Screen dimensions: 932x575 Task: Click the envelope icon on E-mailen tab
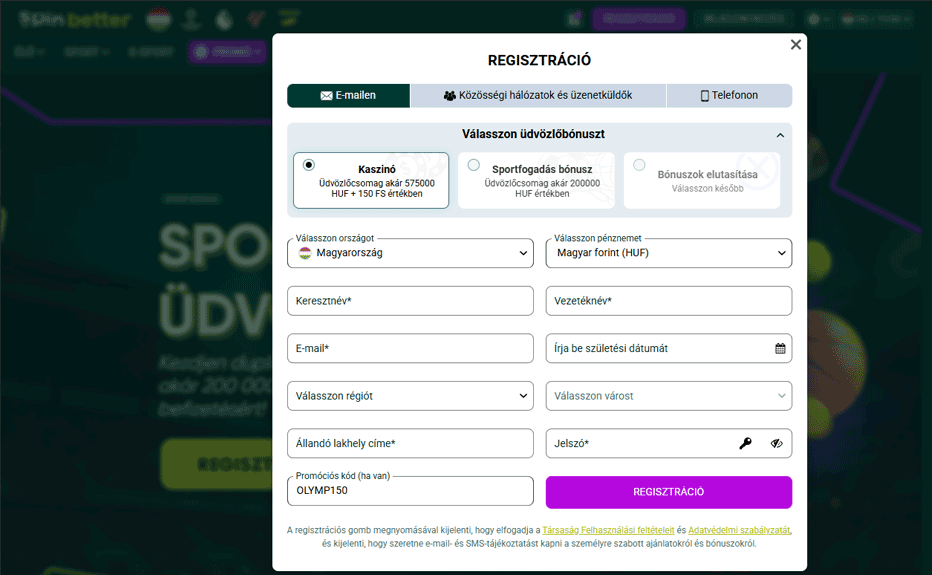(x=326, y=96)
